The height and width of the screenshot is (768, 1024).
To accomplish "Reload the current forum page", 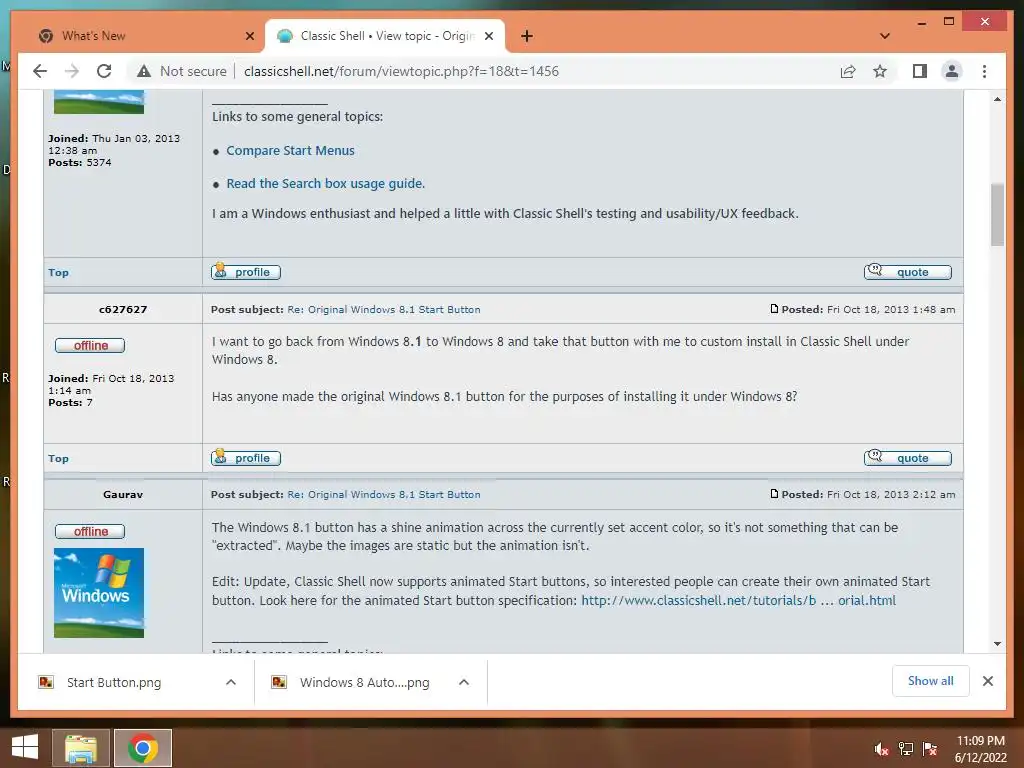I will pos(104,71).
